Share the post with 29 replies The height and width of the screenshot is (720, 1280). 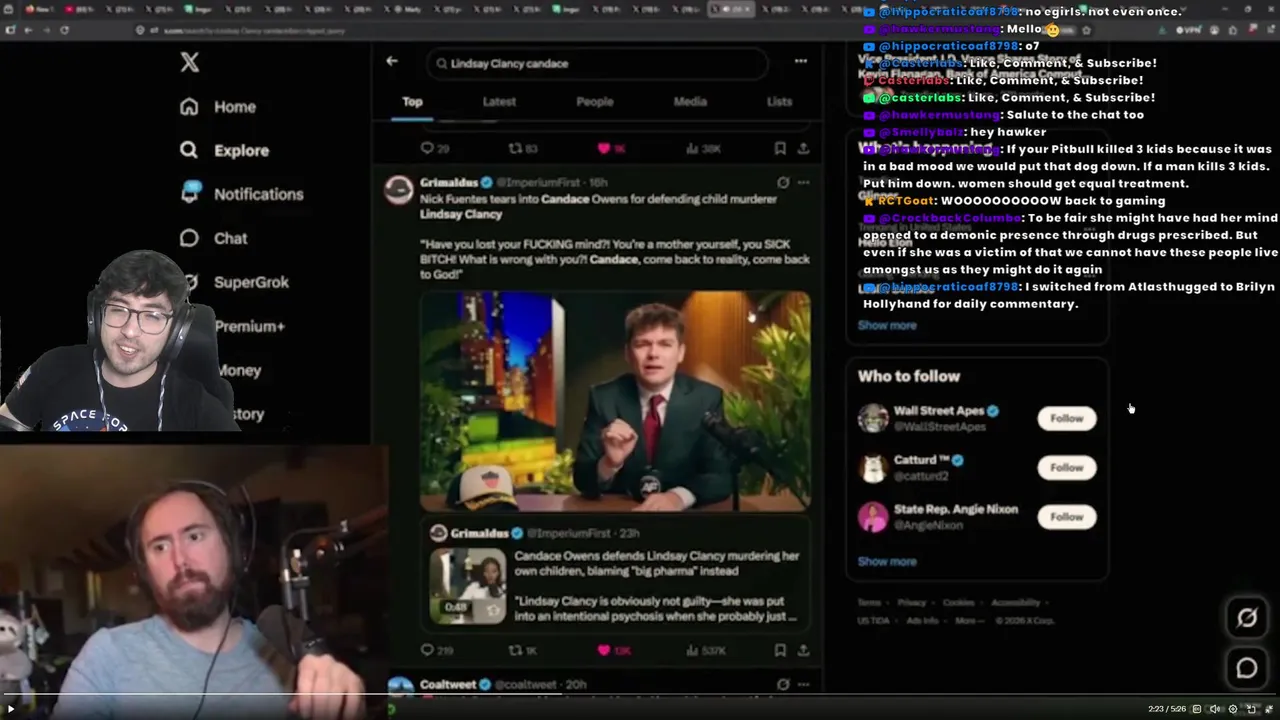tap(803, 148)
